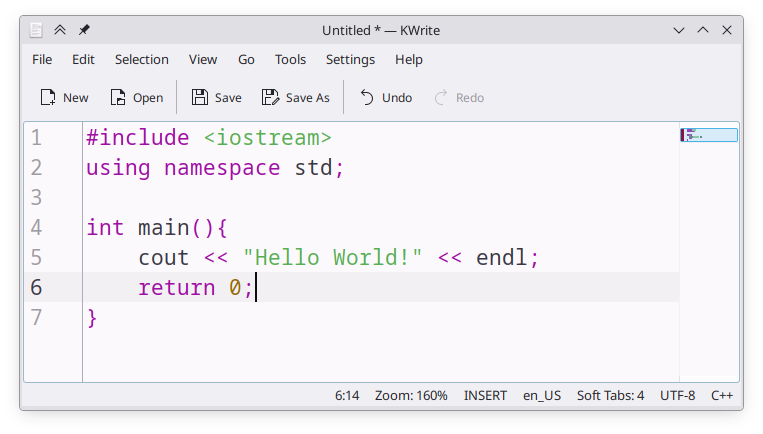Open the 6:14 cursor position indicator

coord(347,396)
